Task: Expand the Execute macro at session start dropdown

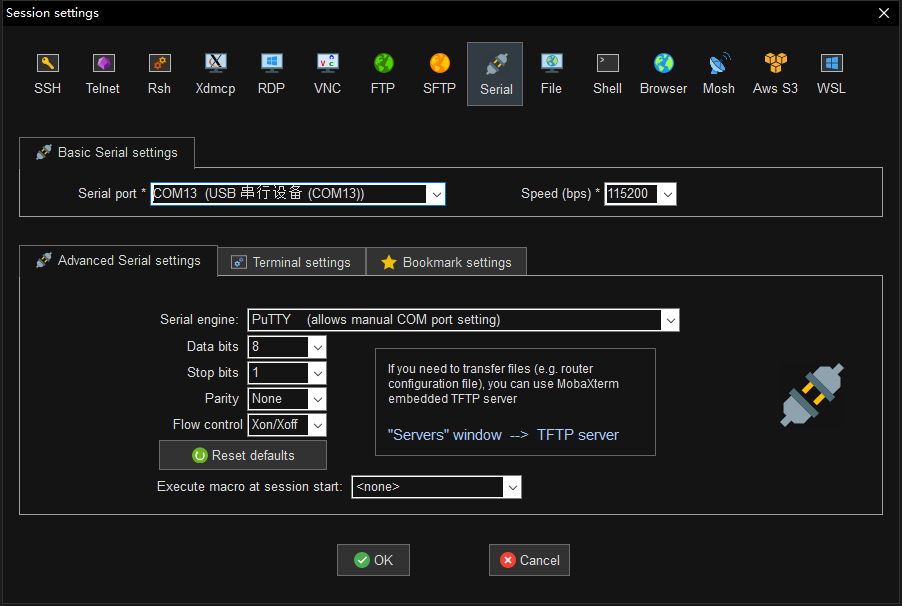Action: point(512,487)
